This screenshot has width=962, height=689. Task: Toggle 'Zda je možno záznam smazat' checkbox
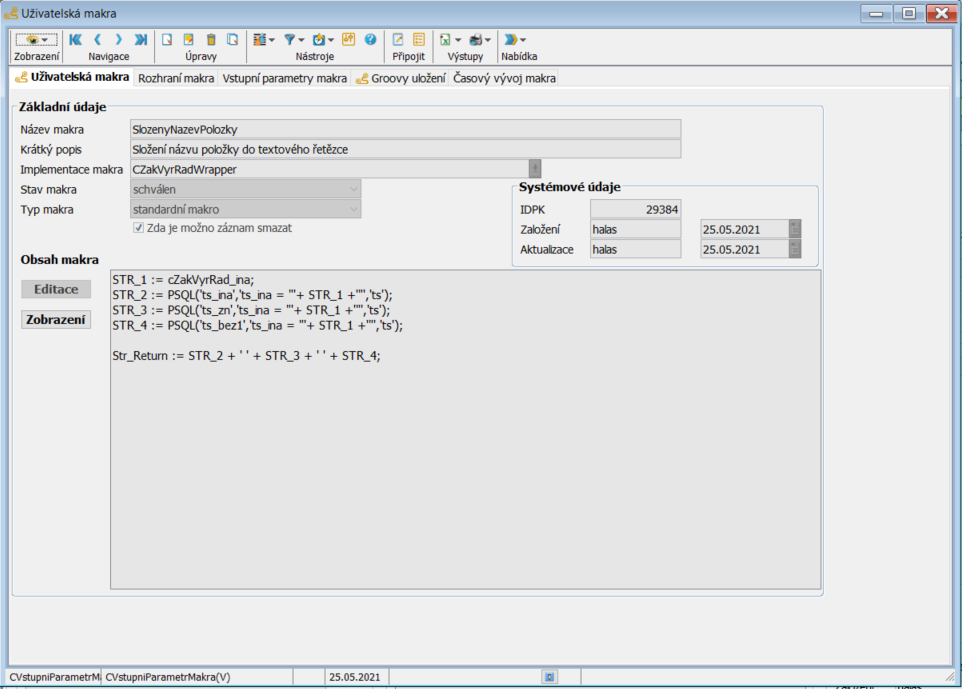(138, 228)
